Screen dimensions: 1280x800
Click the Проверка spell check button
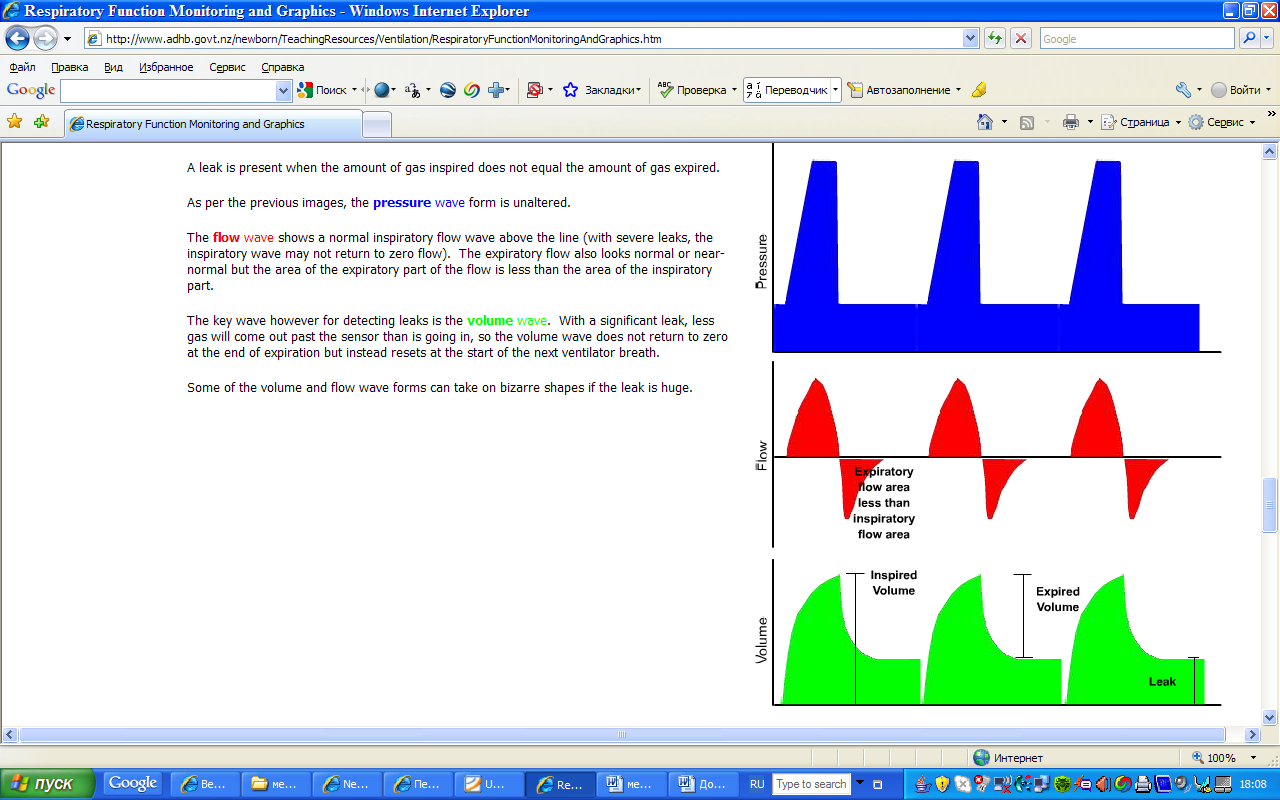pyautogui.click(x=692, y=90)
